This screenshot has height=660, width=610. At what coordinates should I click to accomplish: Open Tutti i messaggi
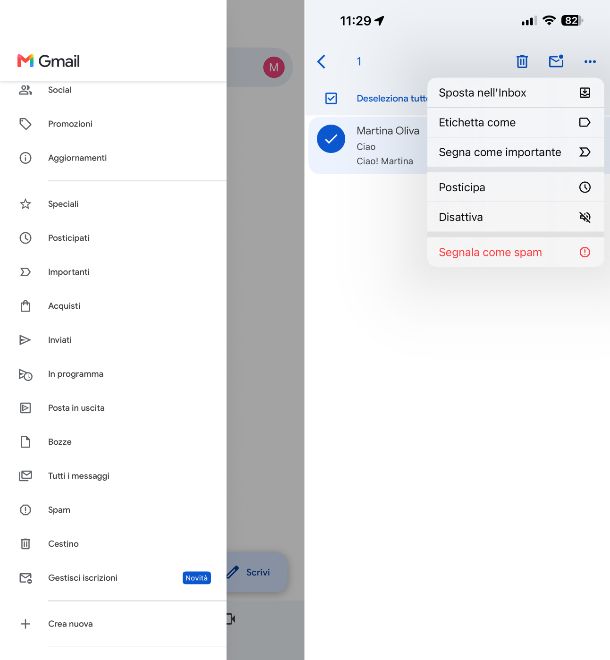click(113, 476)
